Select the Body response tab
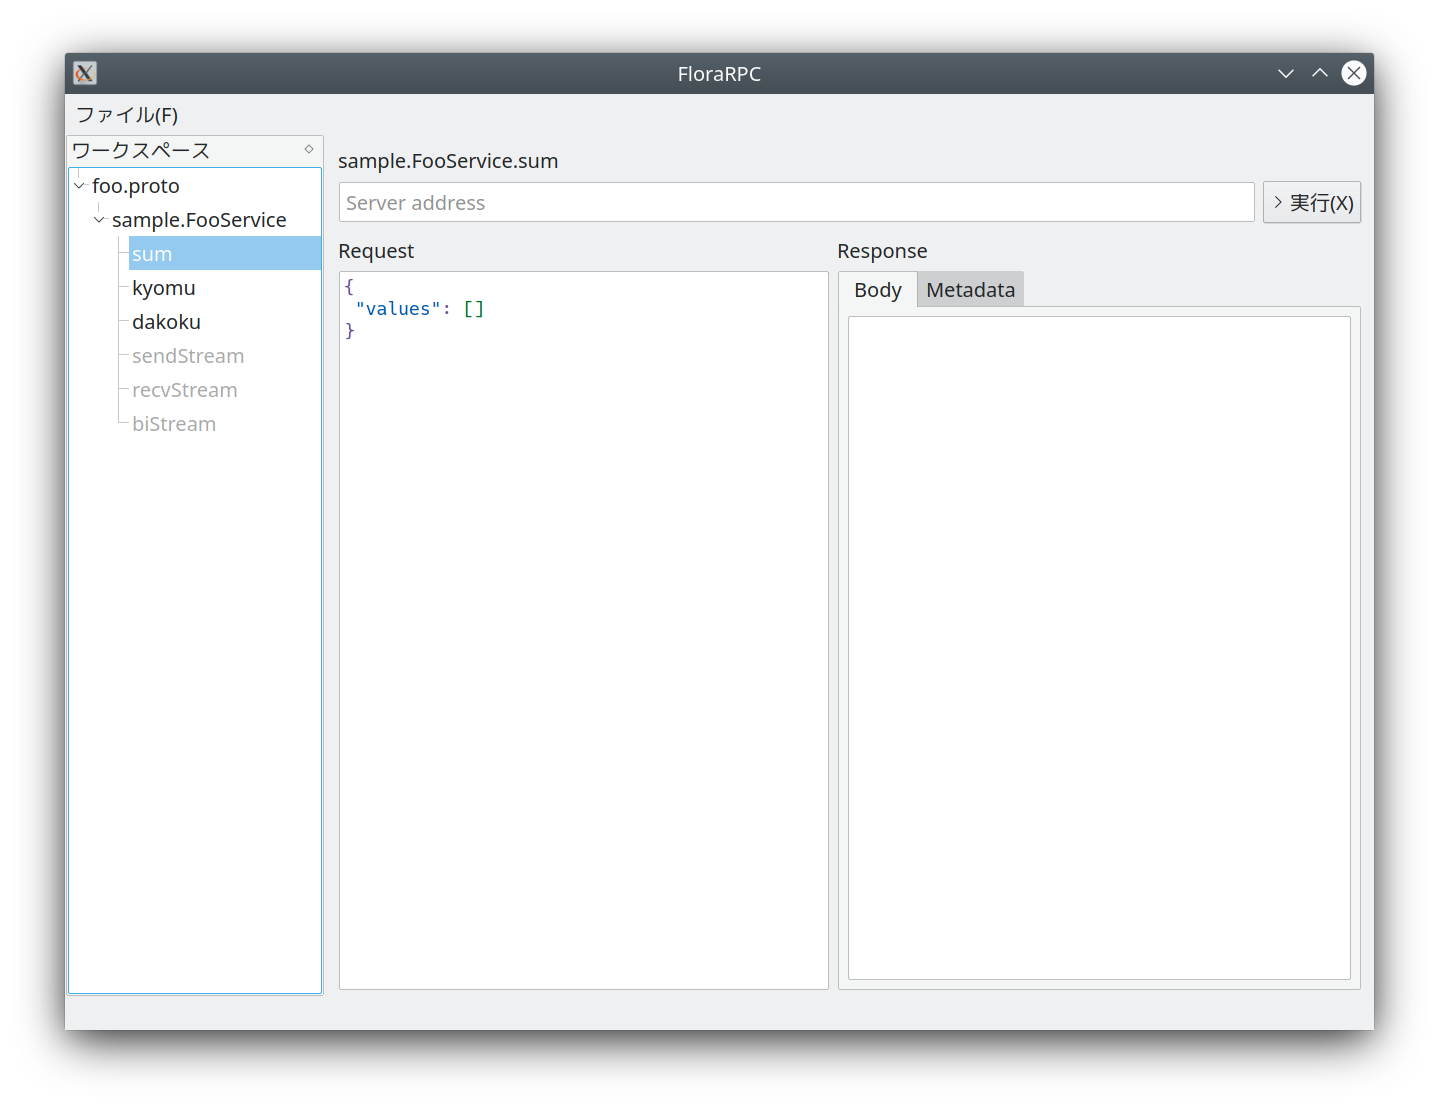The image size is (1439, 1107). coord(877,290)
